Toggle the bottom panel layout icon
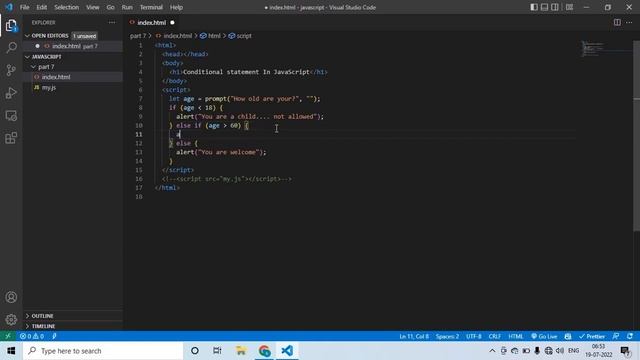Image resolution: width=640 pixels, height=360 pixels. (x=544, y=7)
